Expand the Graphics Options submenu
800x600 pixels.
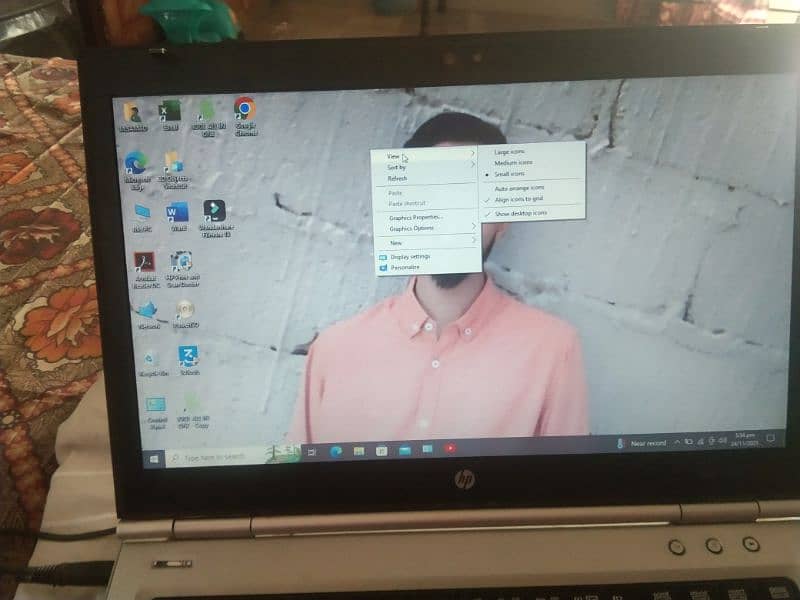point(412,228)
